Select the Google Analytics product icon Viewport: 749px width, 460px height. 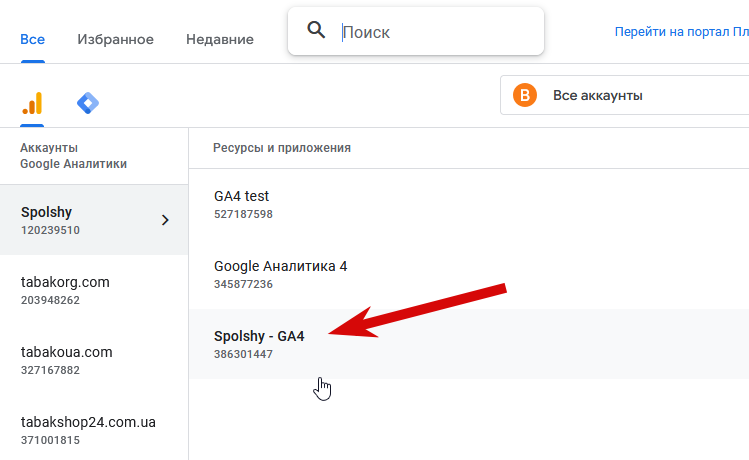32,102
